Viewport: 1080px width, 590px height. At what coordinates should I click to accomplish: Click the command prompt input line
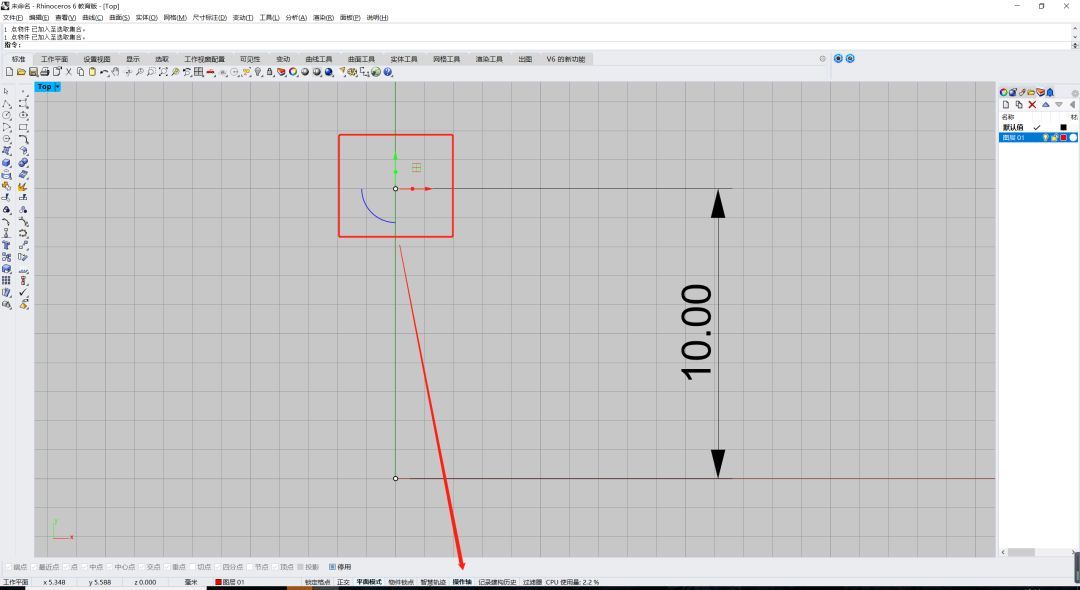tap(537, 45)
